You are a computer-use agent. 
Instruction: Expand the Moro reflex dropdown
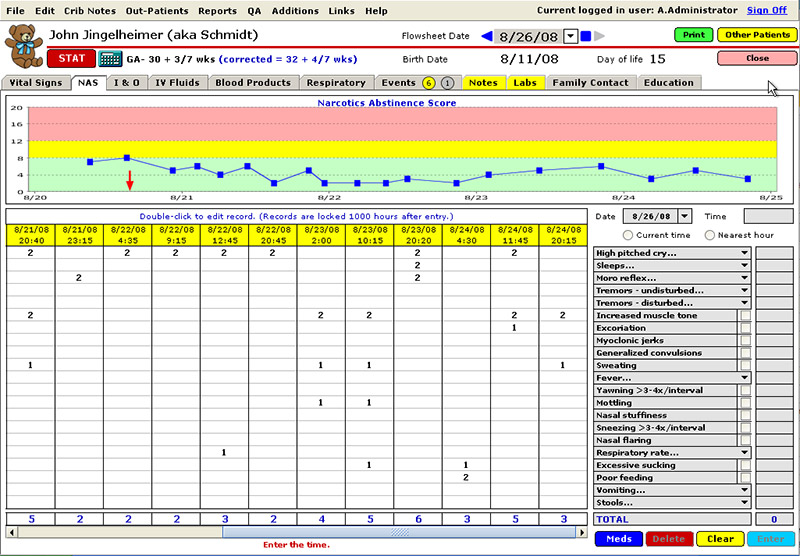pyautogui.click(x=744, y=278)
